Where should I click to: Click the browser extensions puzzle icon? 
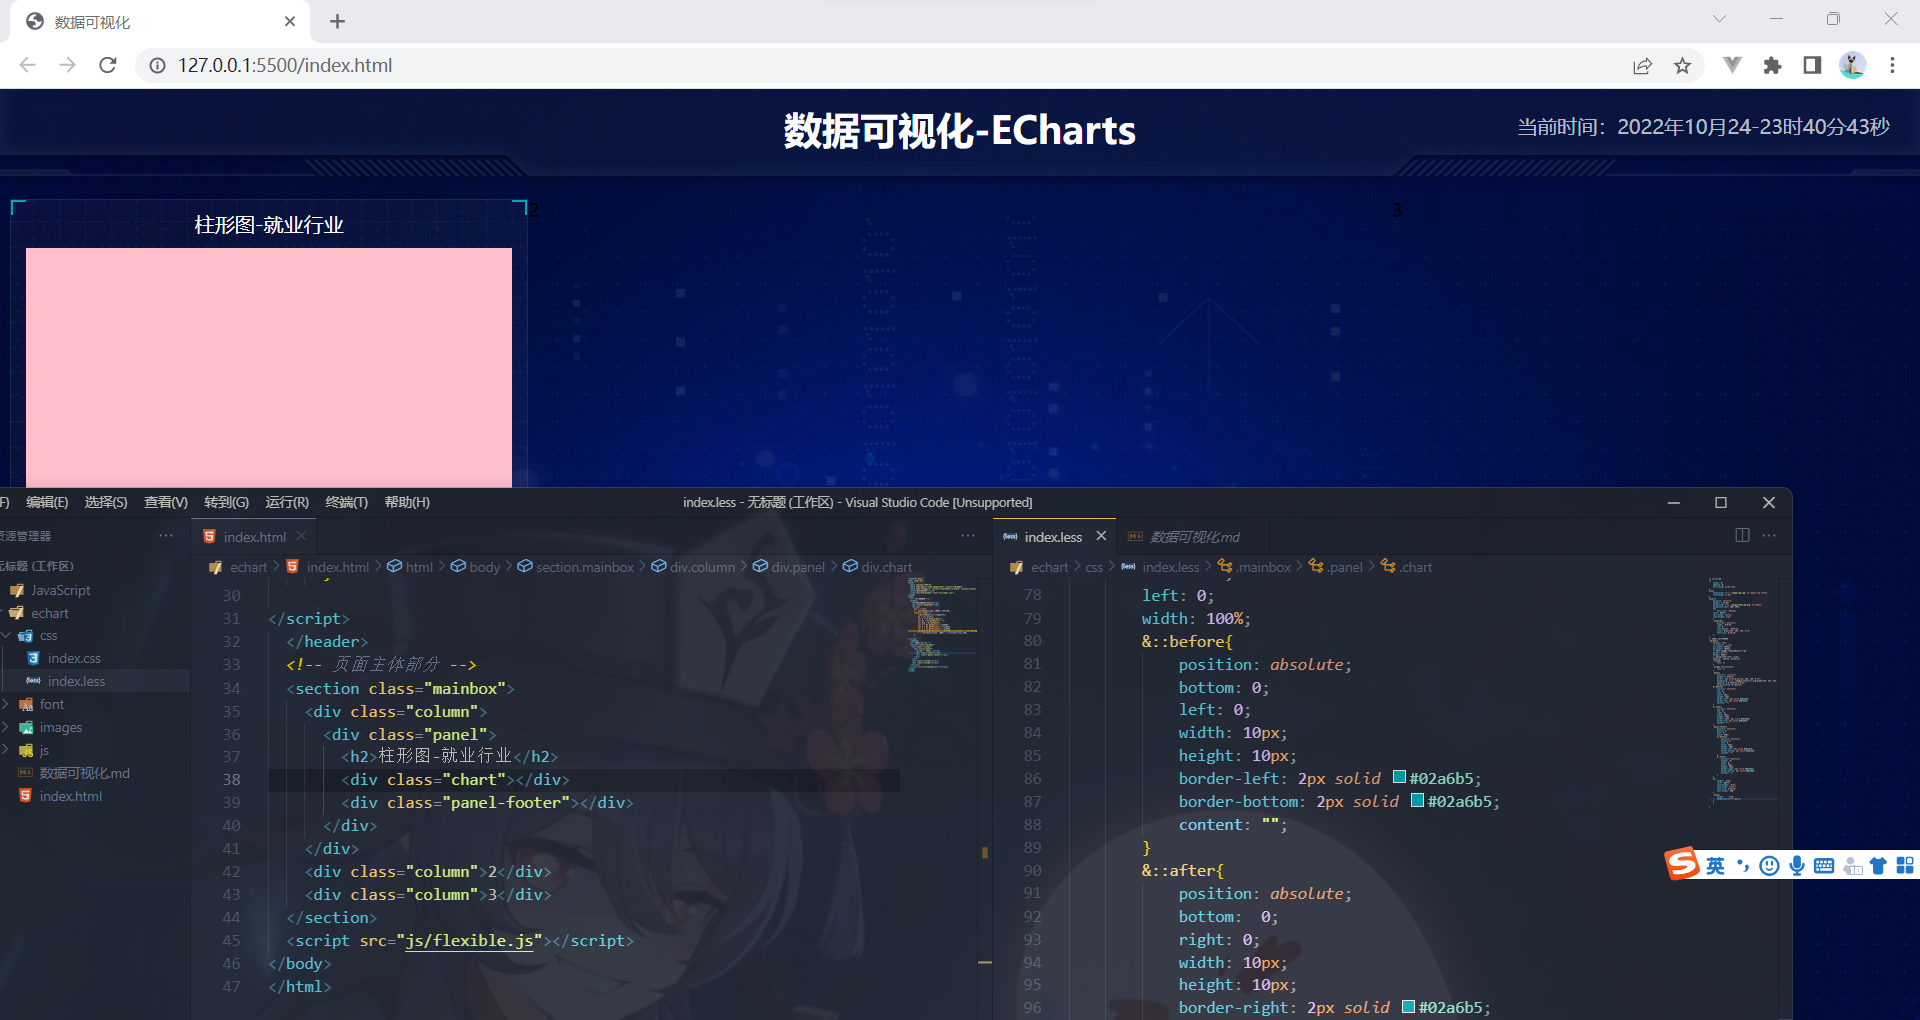1773,65
